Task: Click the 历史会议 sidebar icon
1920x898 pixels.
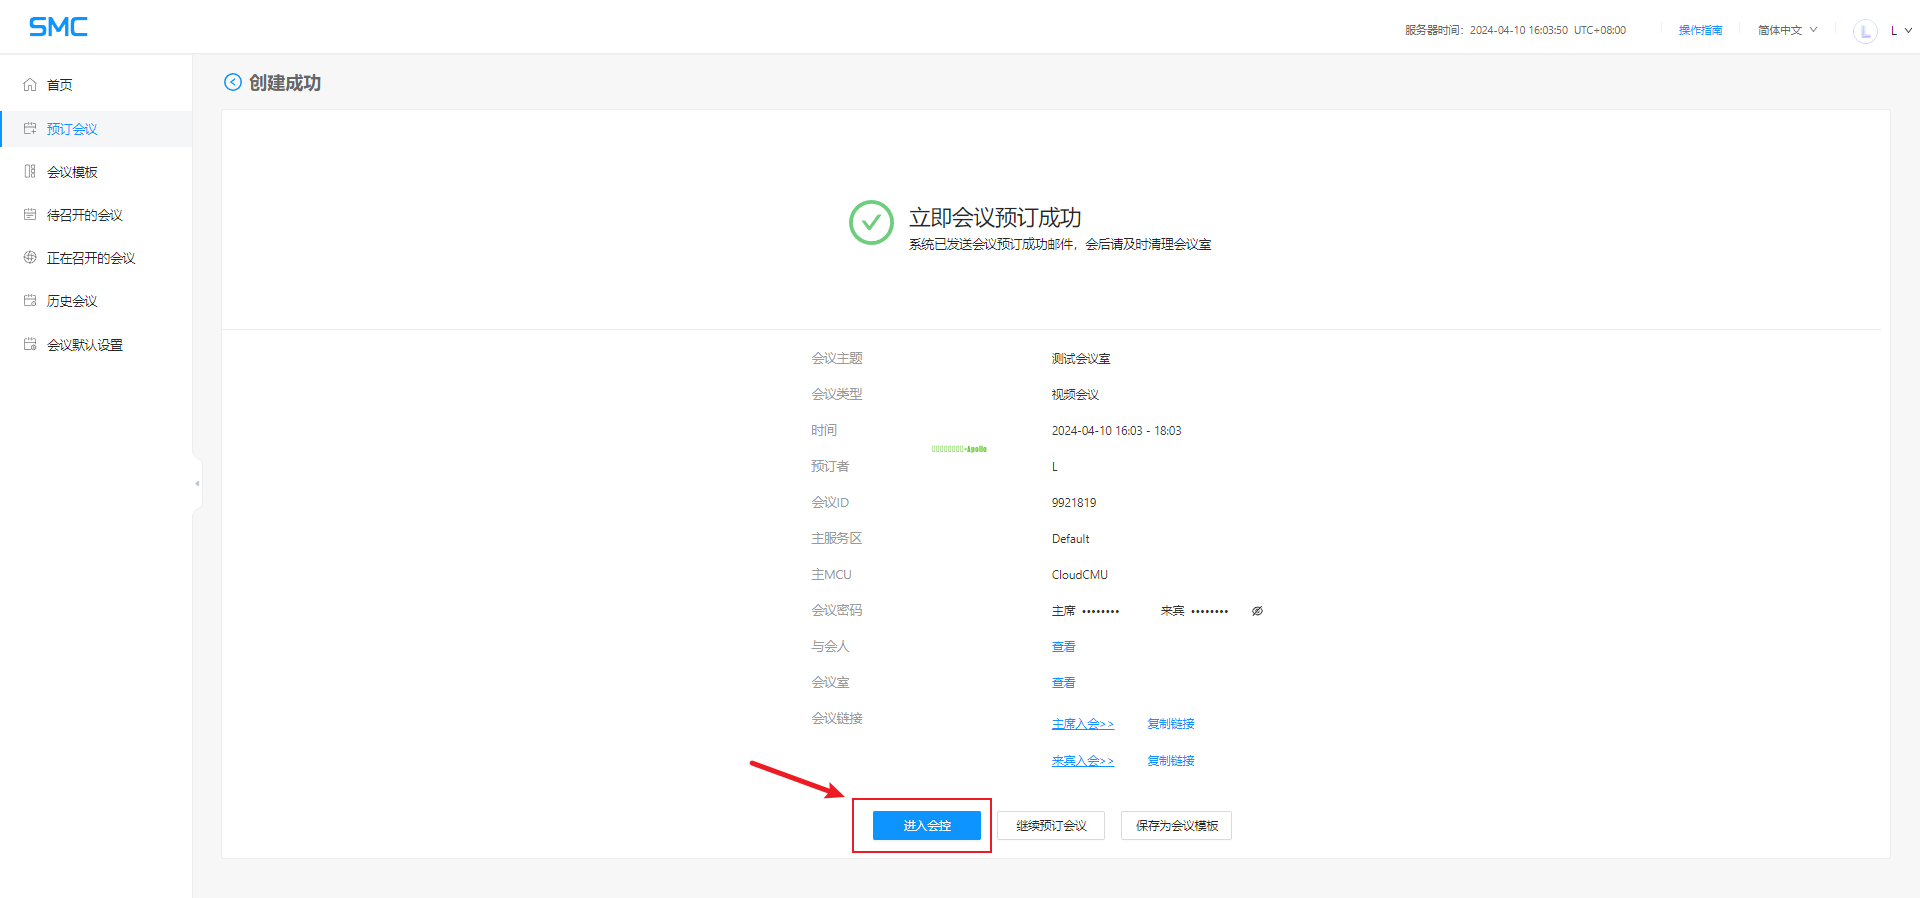Action: tap(30, 300)
